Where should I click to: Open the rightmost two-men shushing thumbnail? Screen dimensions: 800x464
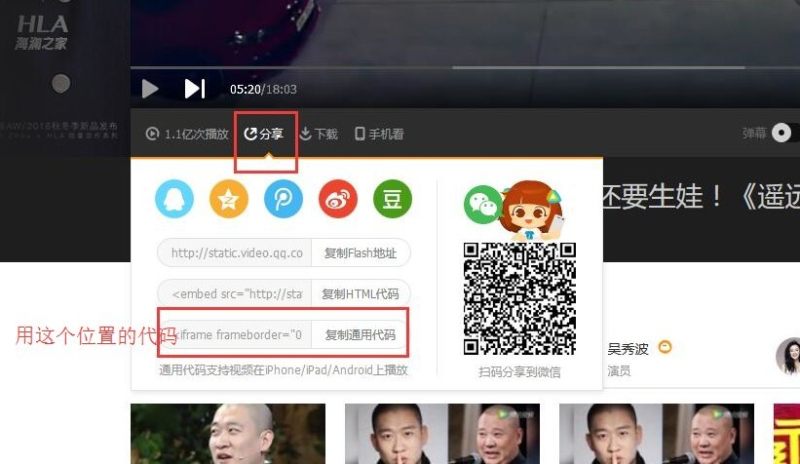(x=657, y=434)
